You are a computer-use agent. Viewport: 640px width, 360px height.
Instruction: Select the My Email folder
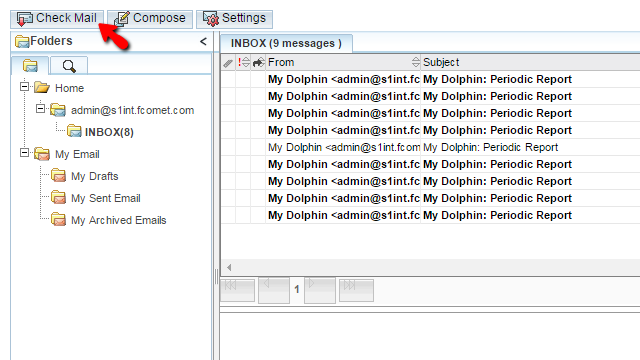(77, 154)
